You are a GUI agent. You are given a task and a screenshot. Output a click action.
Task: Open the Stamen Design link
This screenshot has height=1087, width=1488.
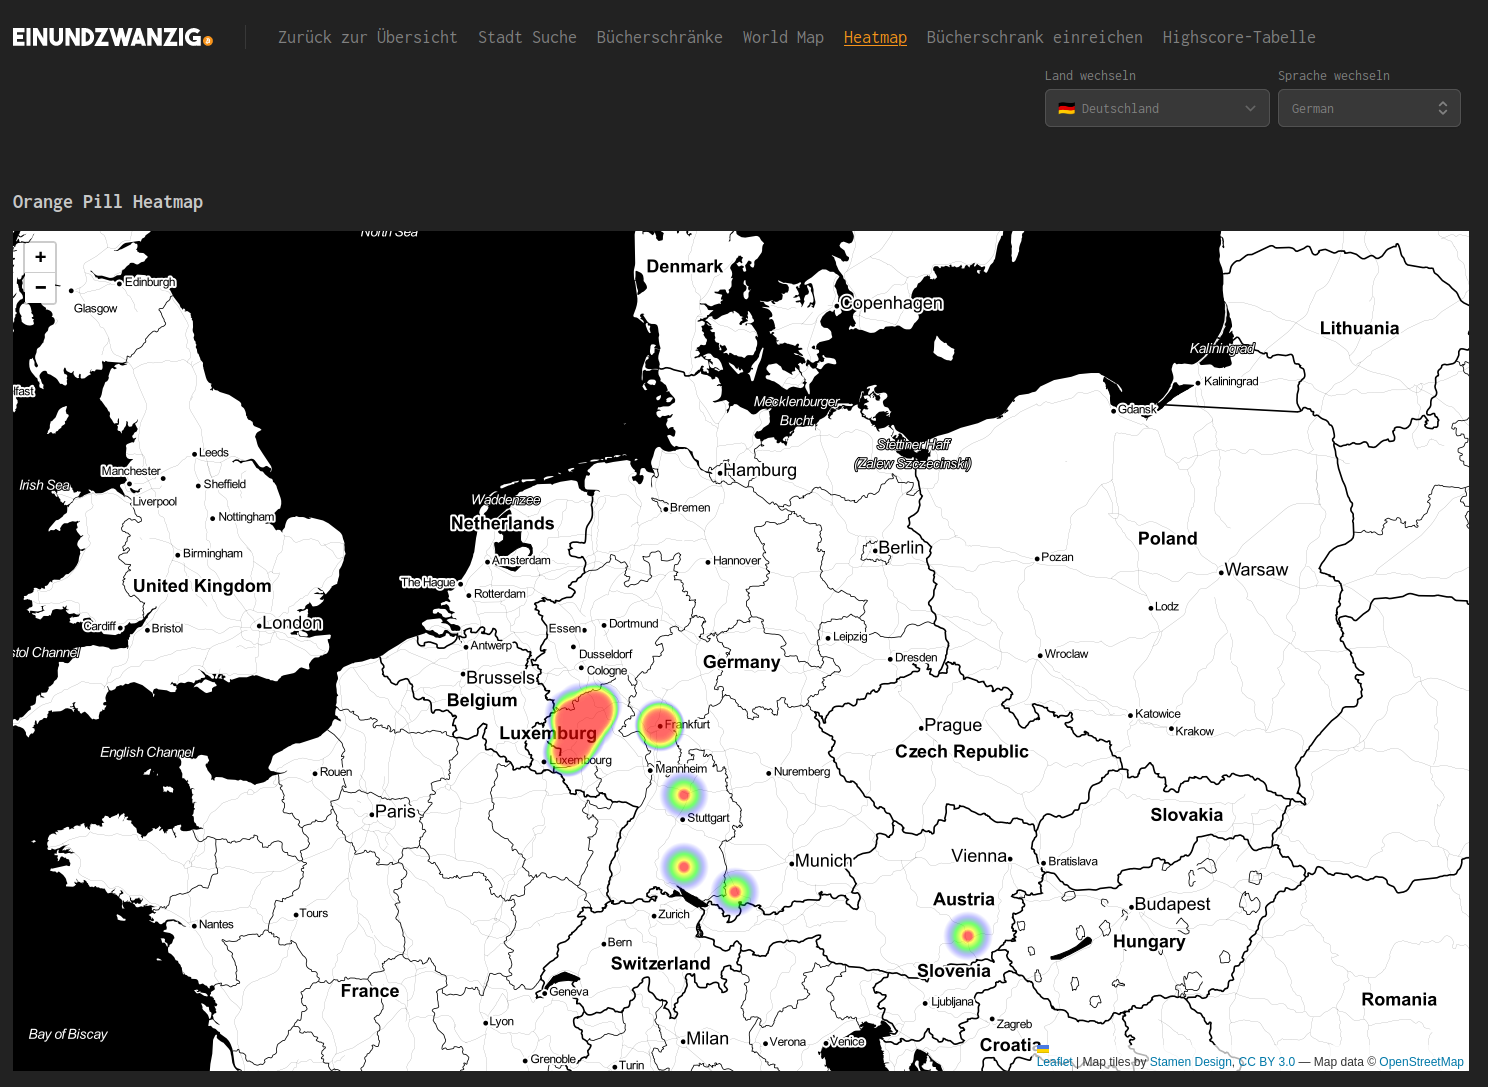[1190, 1062]
